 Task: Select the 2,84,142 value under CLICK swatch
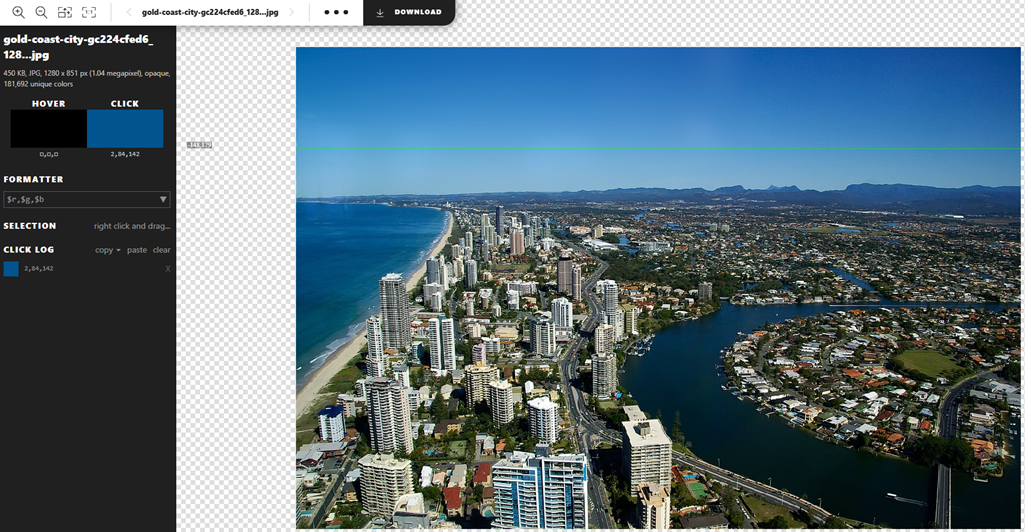125,154
